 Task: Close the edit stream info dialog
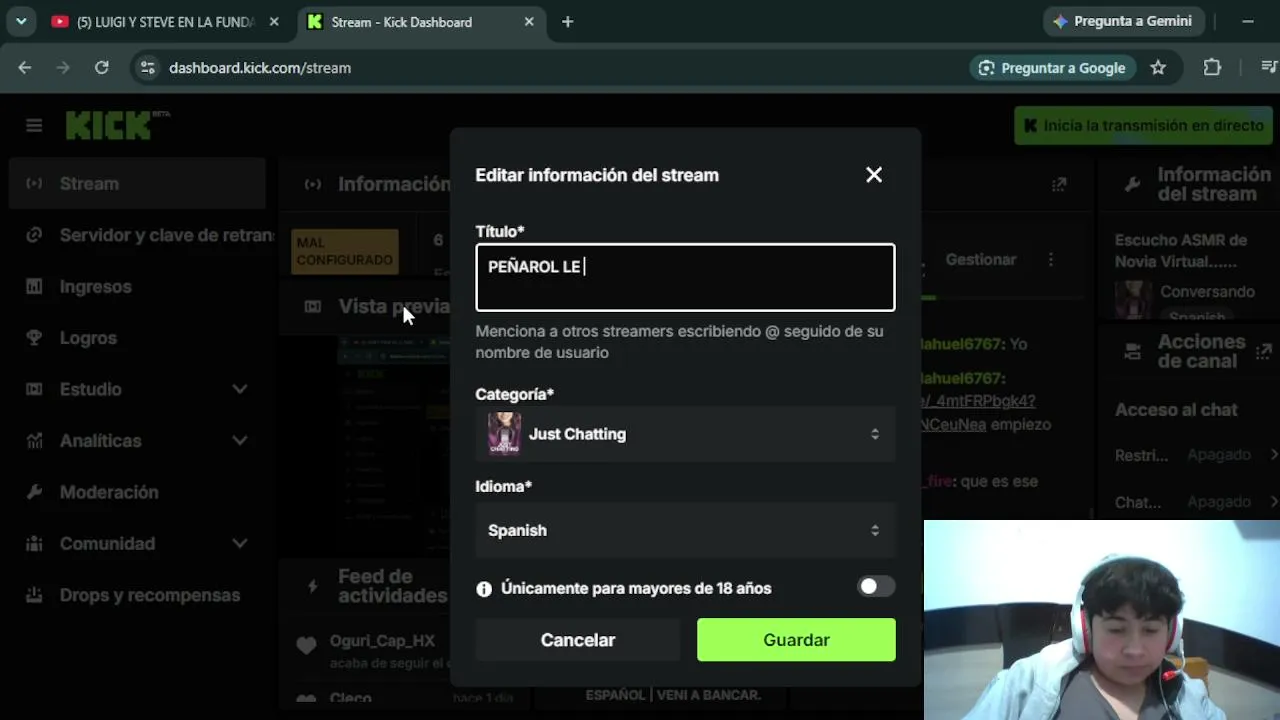(x=874, y=175)
